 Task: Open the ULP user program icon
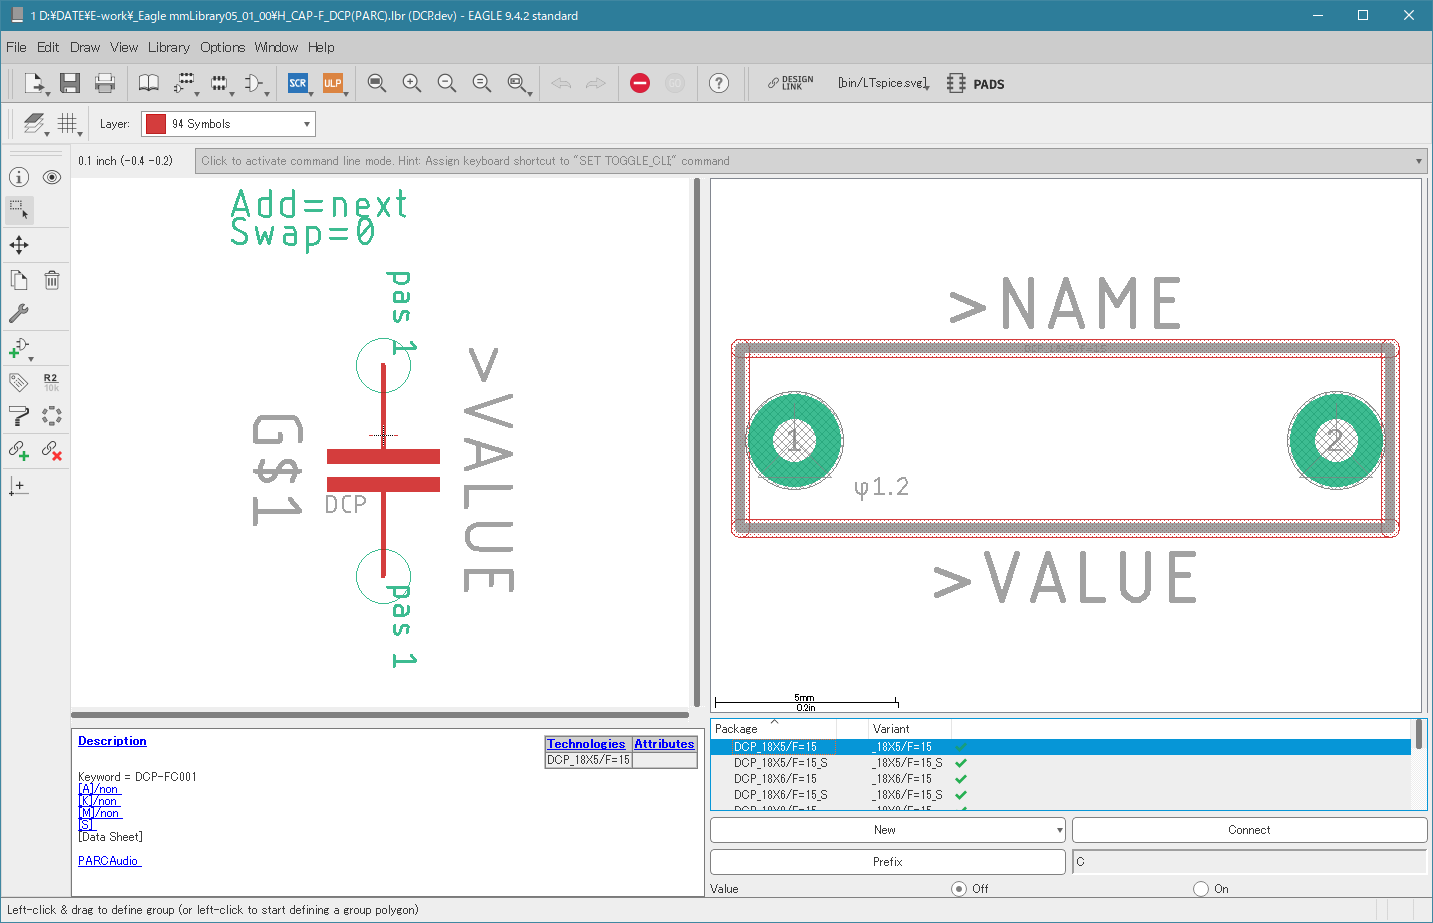click(x=333, y=84)
